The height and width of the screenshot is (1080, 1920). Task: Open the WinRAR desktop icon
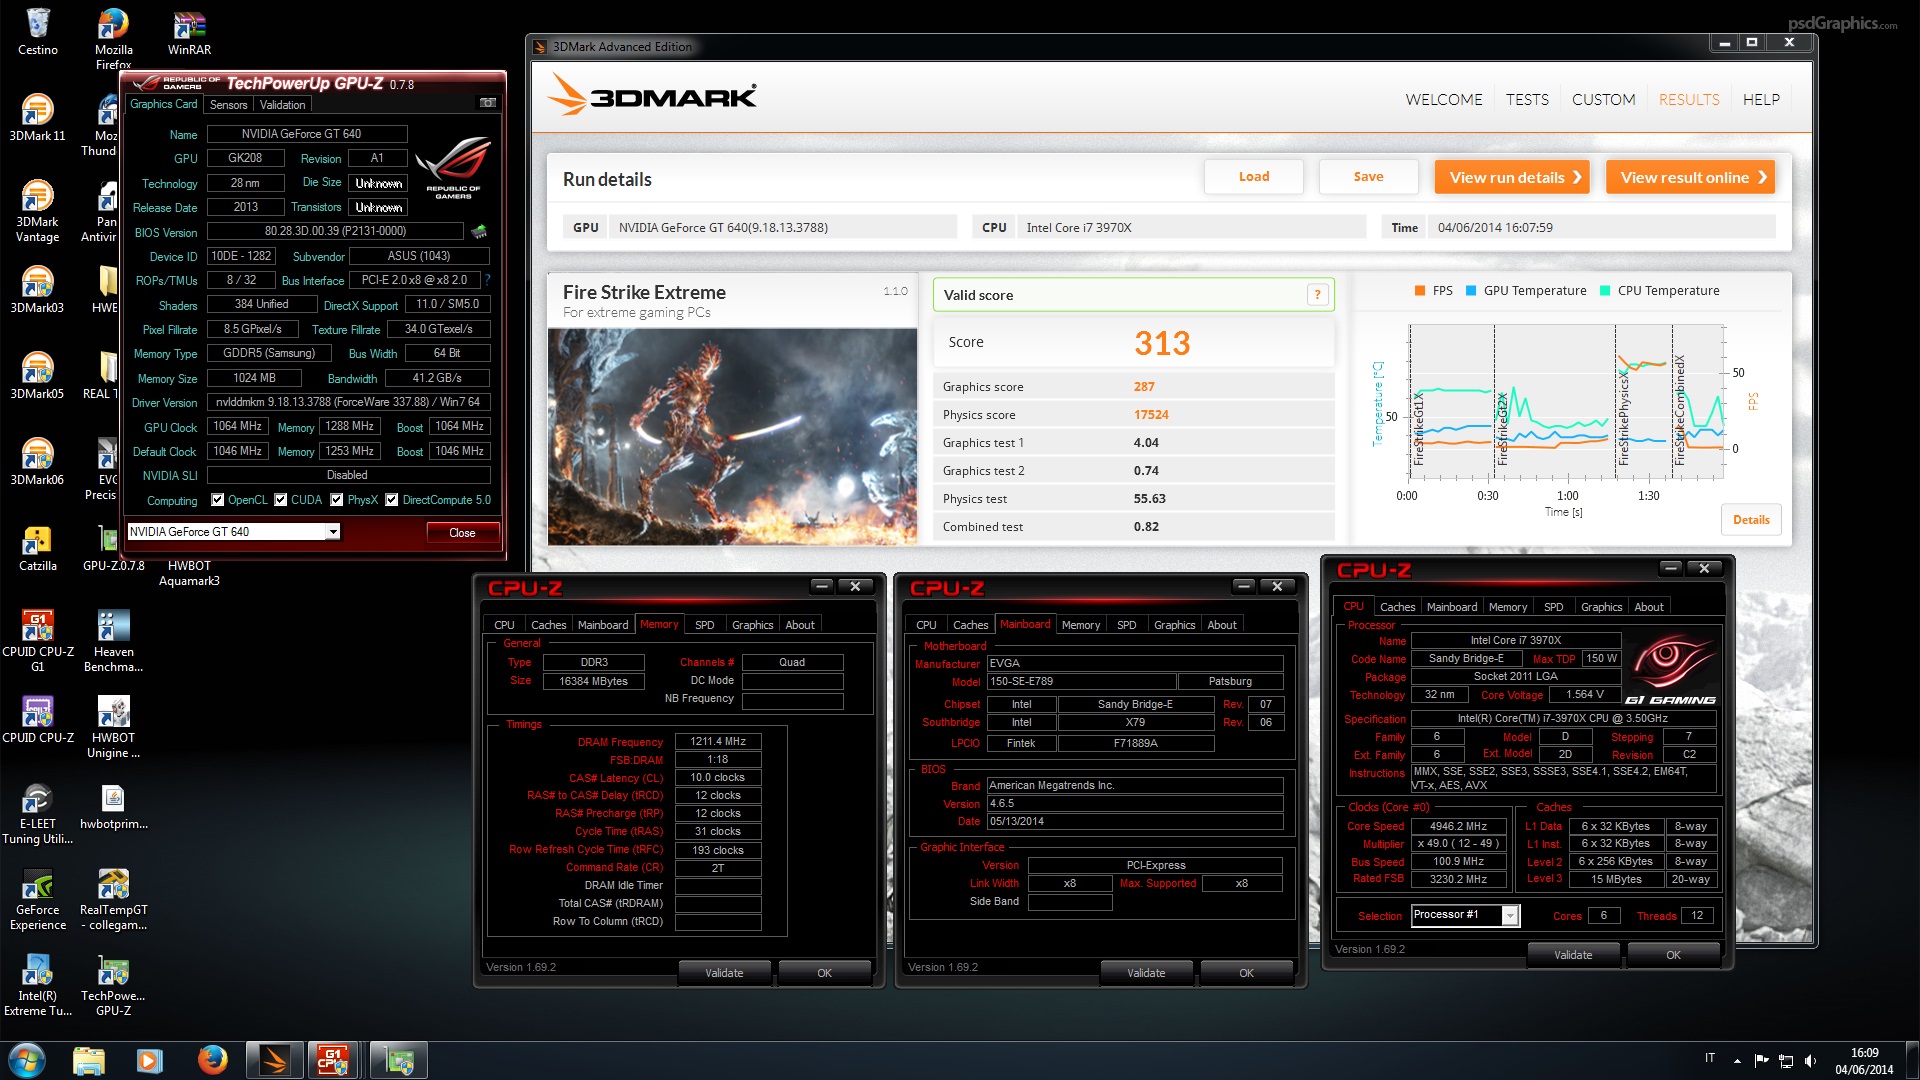(x=189, y=32)
